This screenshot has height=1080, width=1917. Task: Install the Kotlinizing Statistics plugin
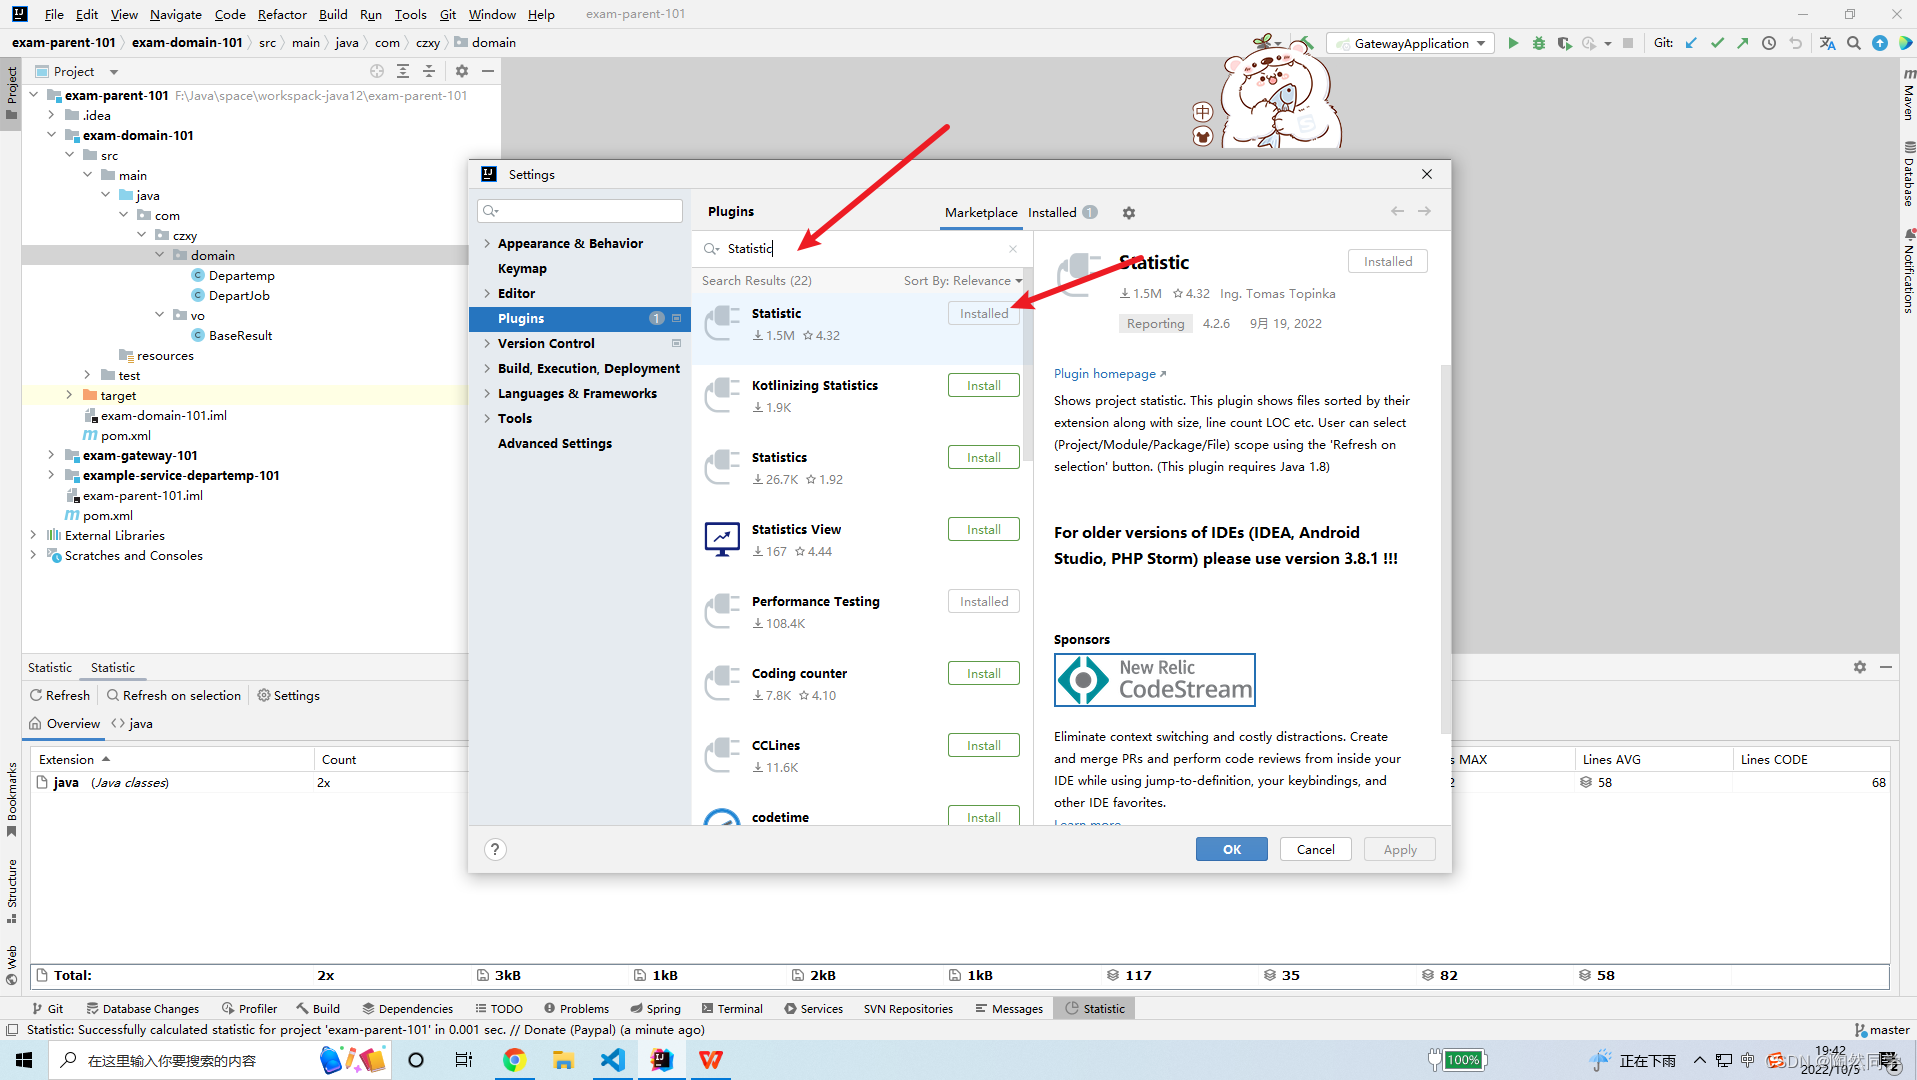point(984,386)
